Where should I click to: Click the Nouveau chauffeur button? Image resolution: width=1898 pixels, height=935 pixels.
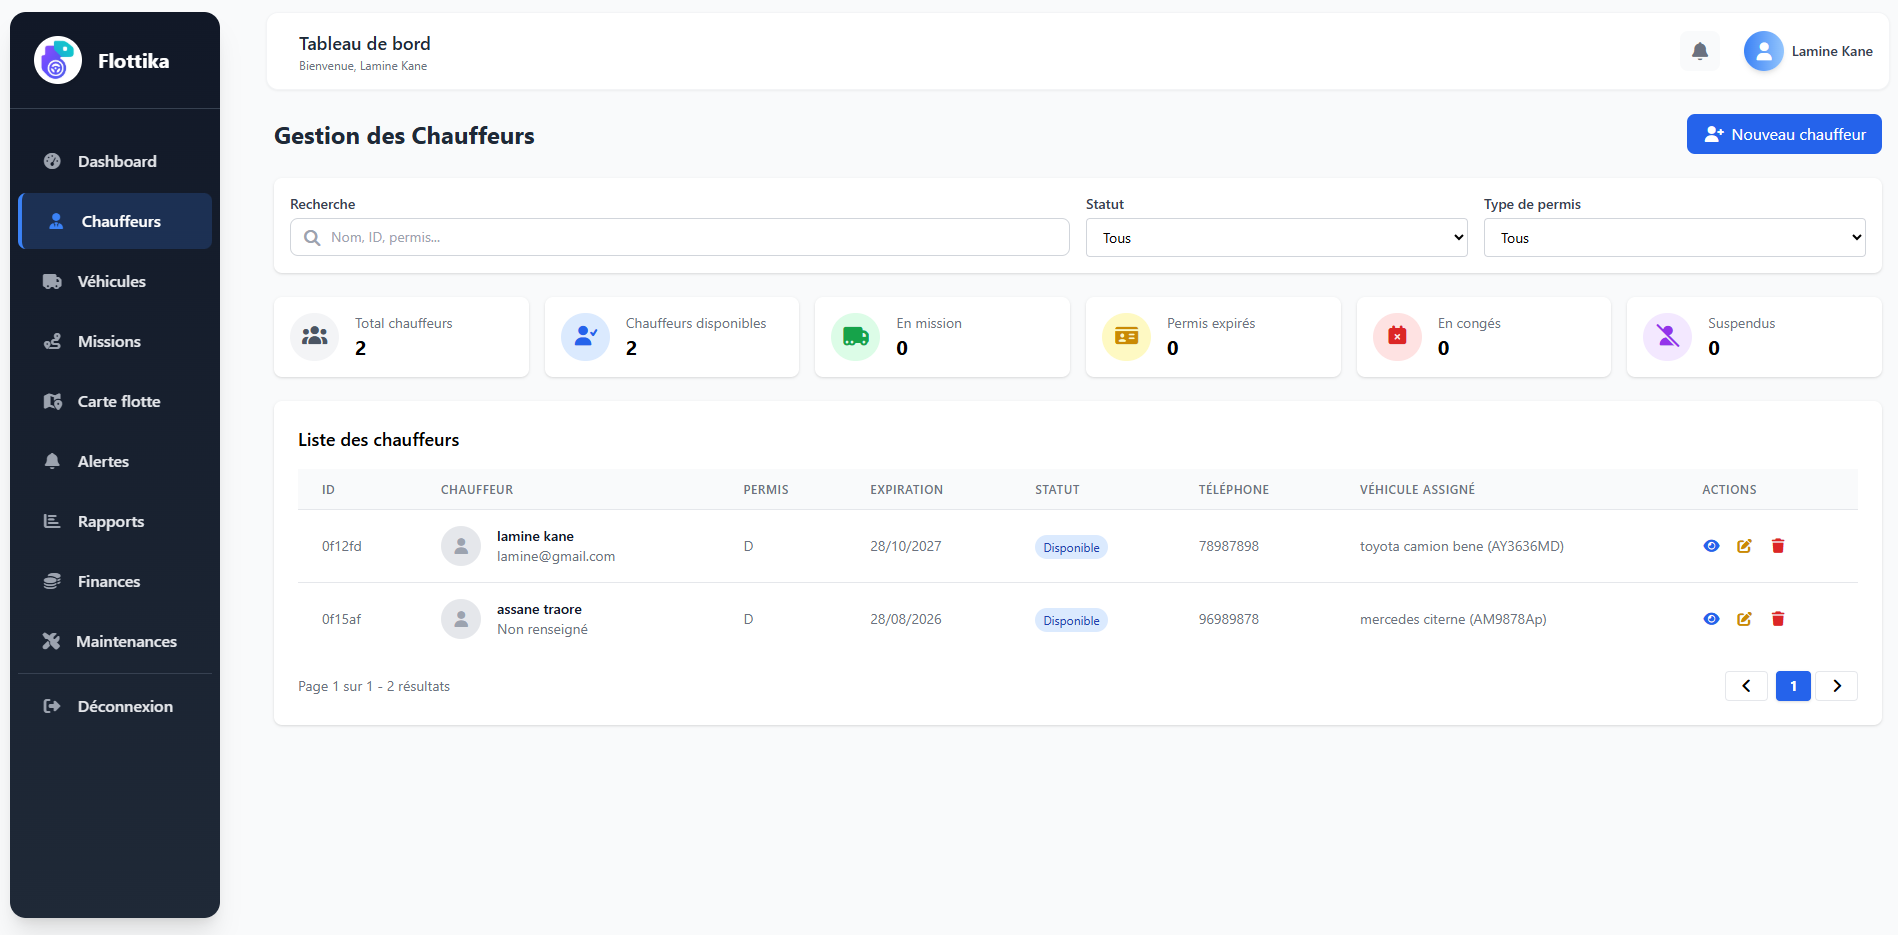pyautogui.click(x=1783, y=134)
